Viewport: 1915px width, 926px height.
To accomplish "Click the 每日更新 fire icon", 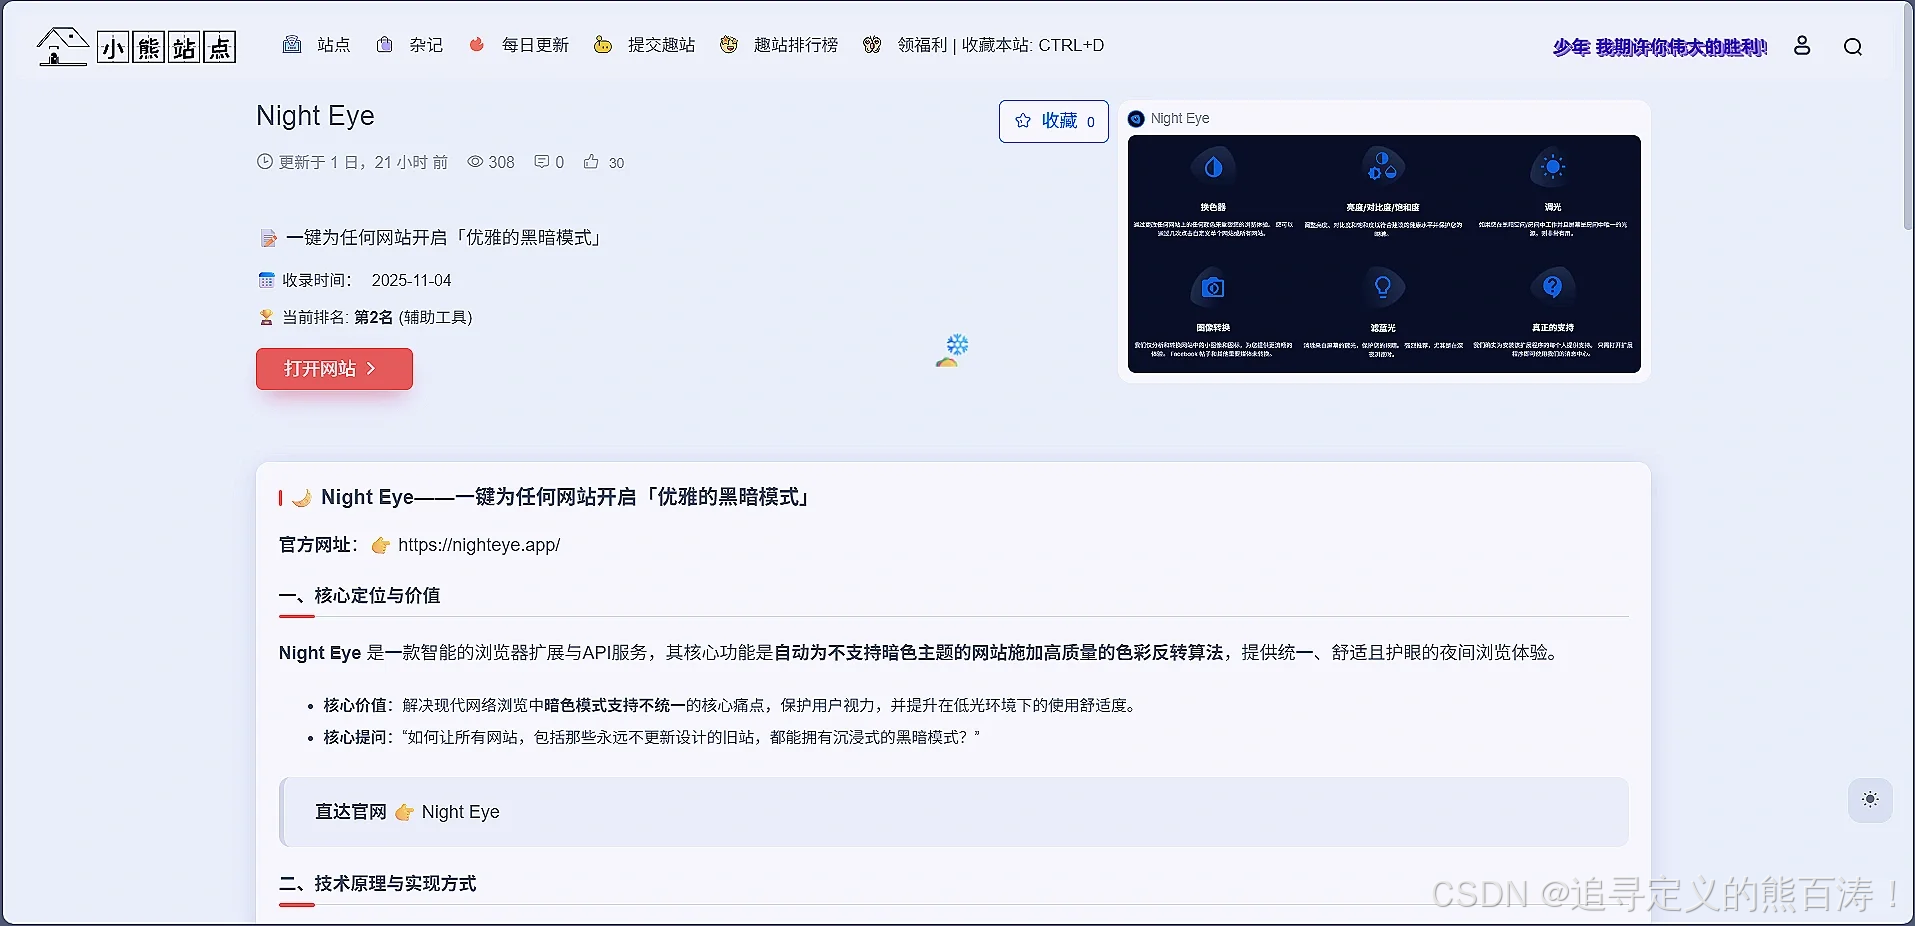I will click(x=477, y=44).
